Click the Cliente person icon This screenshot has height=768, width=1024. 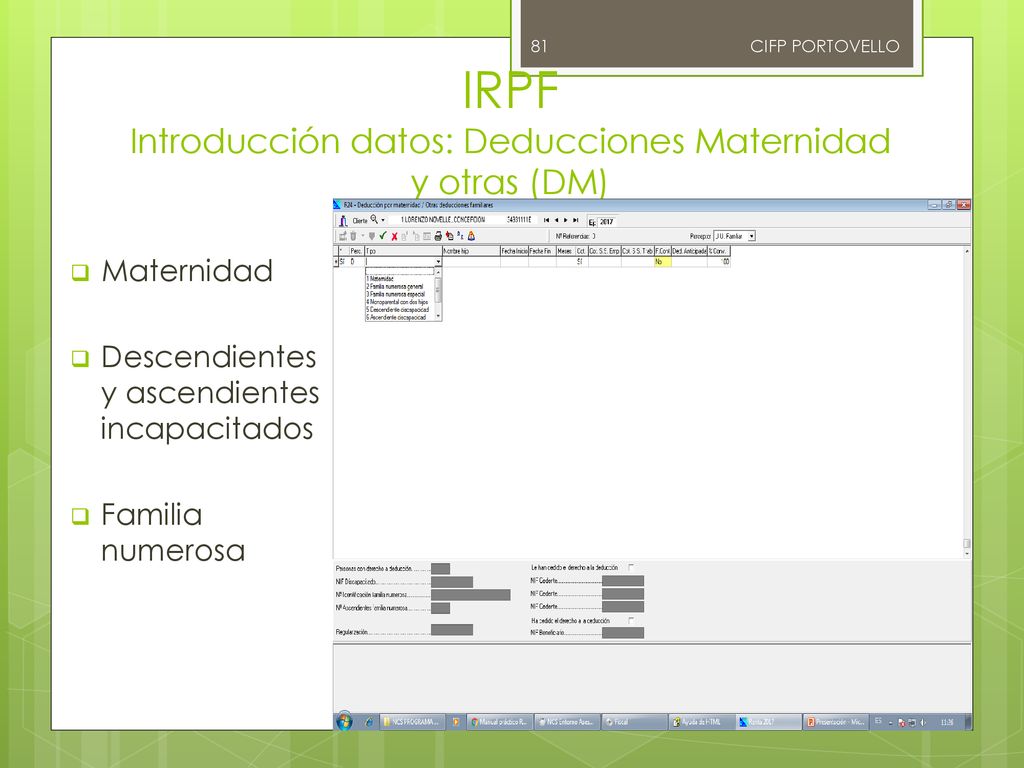pyautogui.click(x=343, y=221)
